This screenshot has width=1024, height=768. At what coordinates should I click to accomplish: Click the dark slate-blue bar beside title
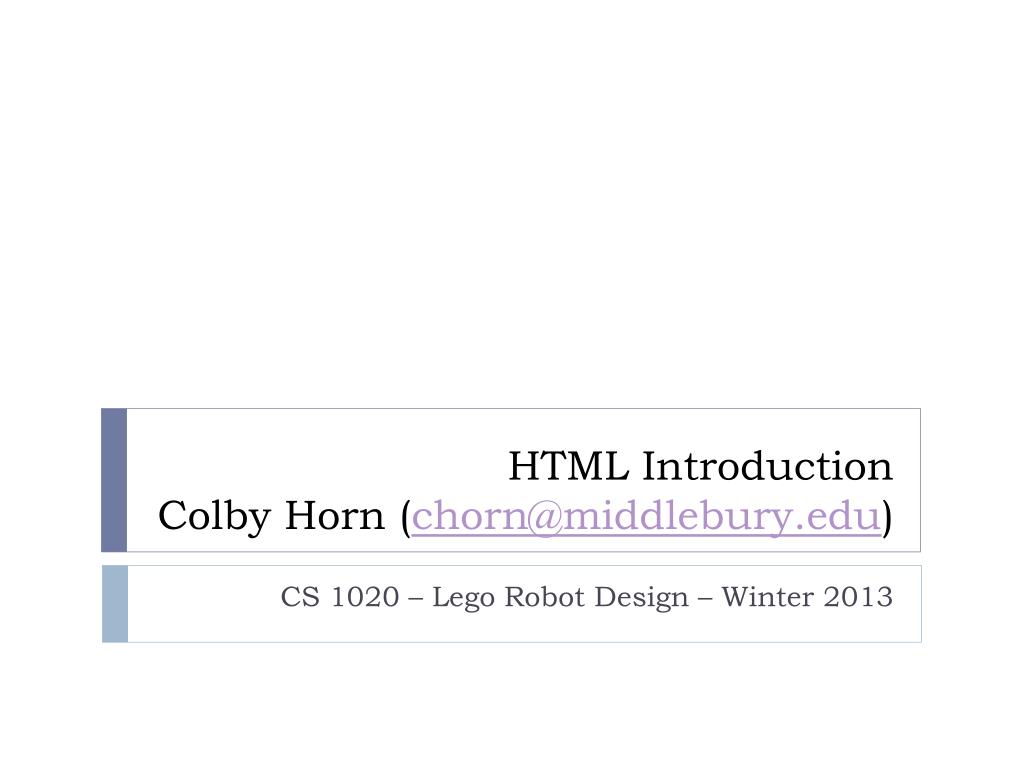(114, 480)
